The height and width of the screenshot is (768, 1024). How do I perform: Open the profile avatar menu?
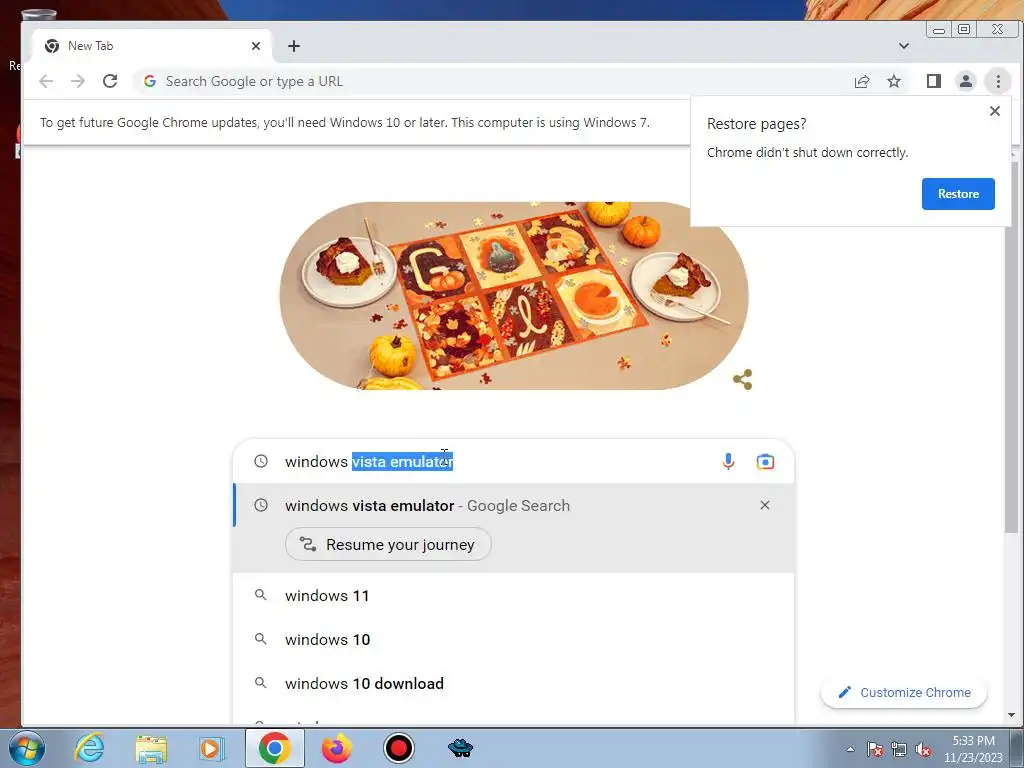pyautogui.click(x=966, y=81)
